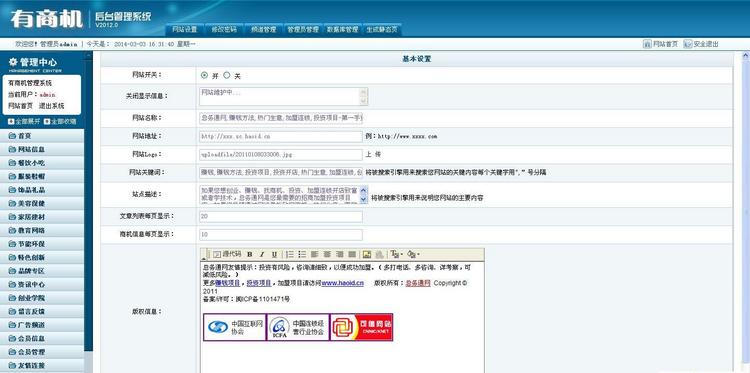Image resolution: width=750 pixels, height=373 pixels.
Task: Click the 文章列表每页显示 input field
Action: coord(281,217)
